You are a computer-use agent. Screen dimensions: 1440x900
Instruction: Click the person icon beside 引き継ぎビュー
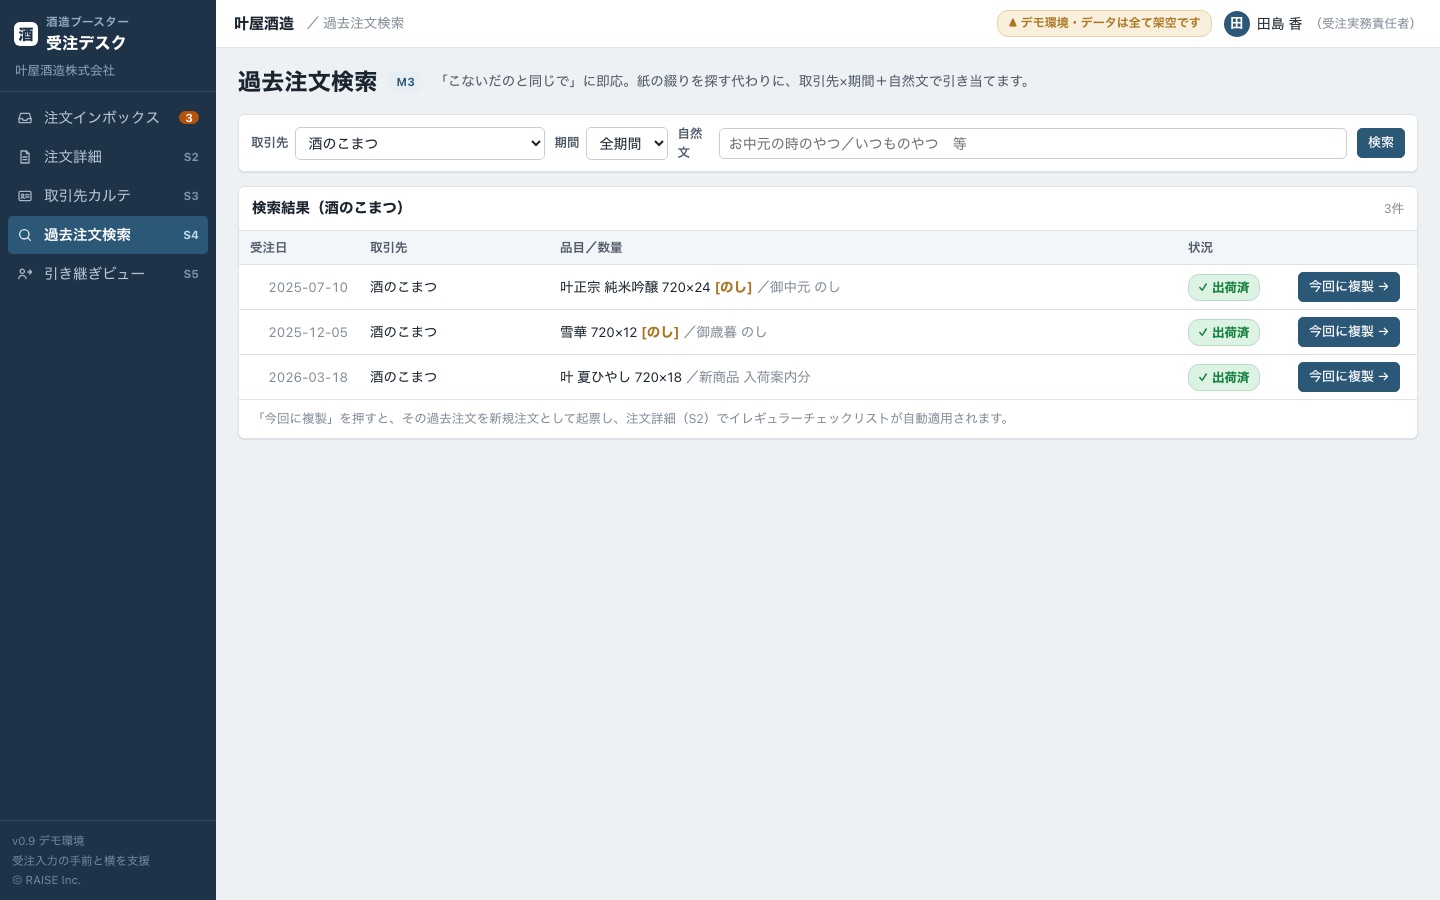(x=25, y=274)
